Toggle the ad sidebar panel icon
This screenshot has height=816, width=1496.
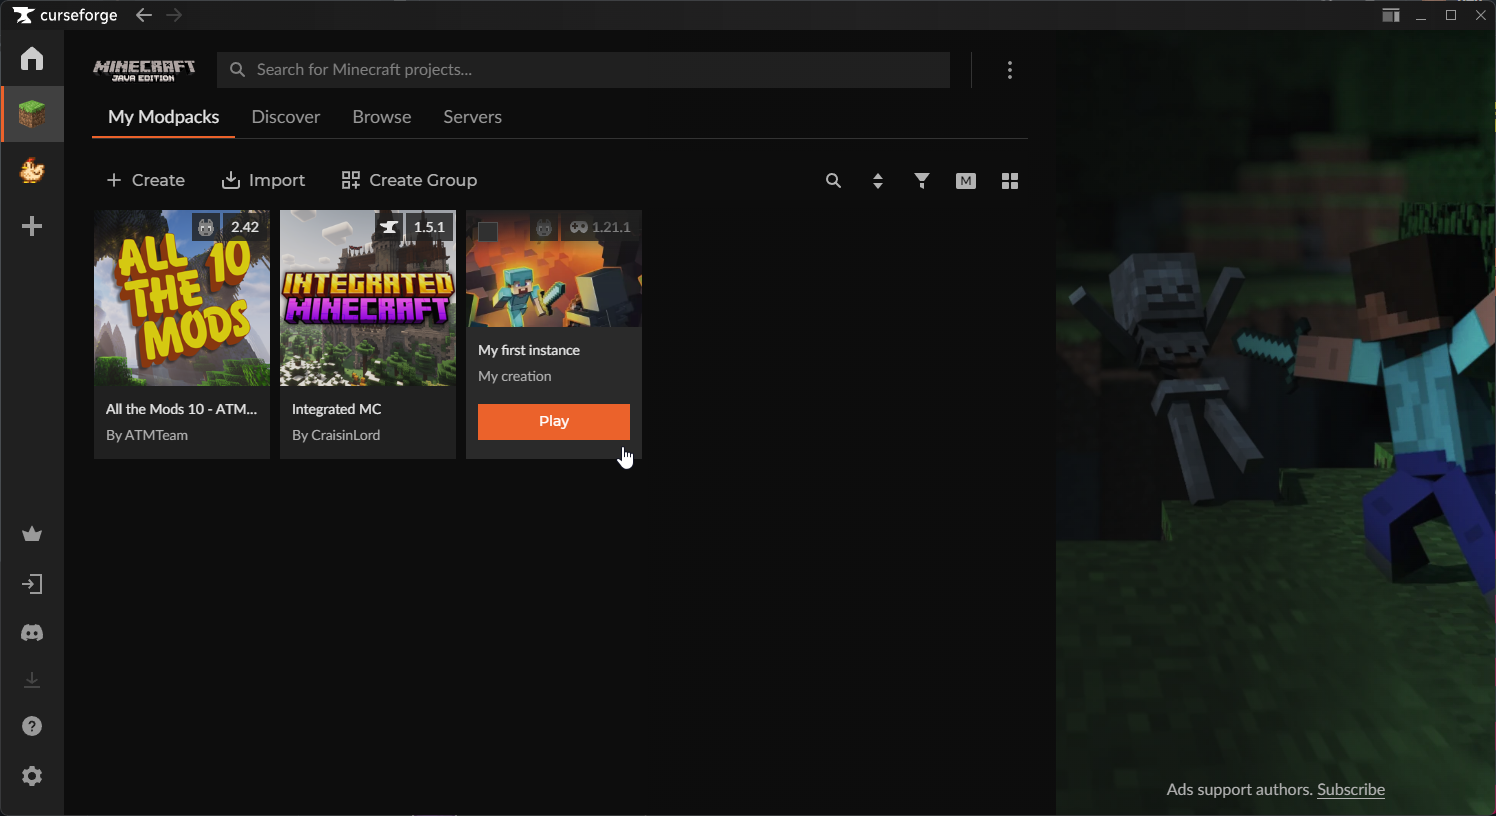coord(1391,15)
